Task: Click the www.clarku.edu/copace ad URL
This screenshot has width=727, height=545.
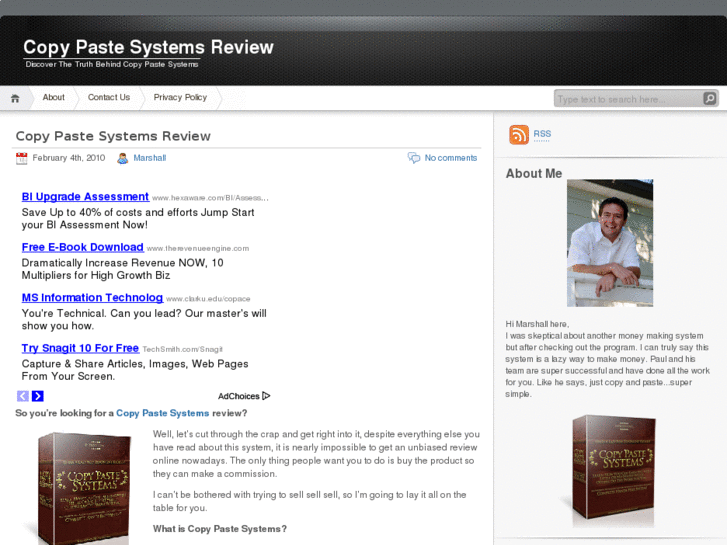Action: [208, 299]
